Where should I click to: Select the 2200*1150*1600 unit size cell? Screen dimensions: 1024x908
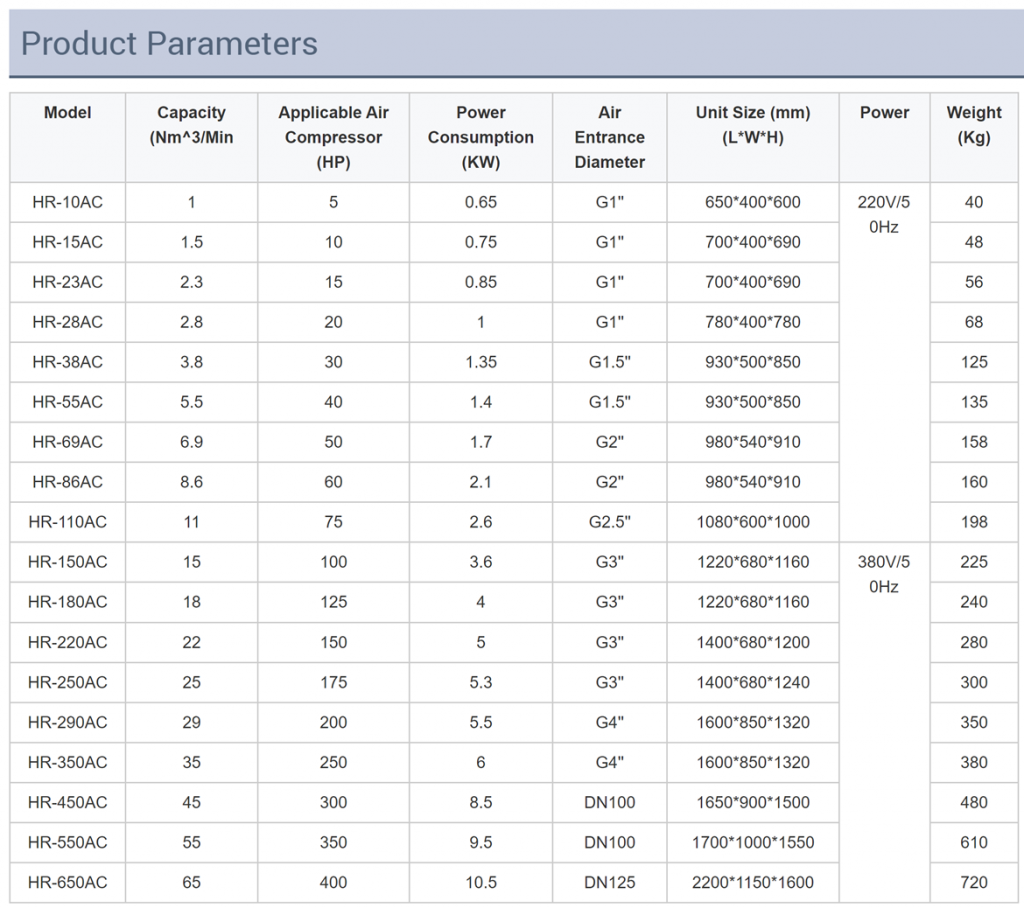[x=752, y=882]
